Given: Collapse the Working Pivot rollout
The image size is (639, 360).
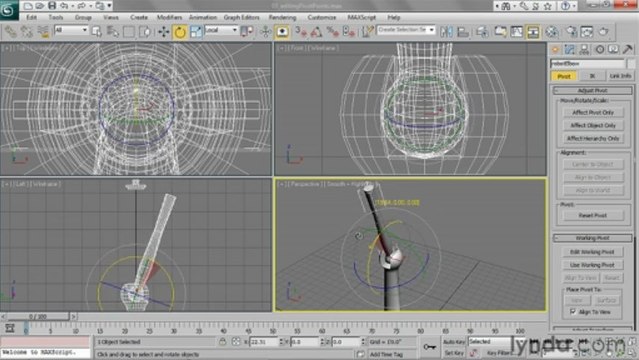Looking at the screenshot, I should point(593,238).
